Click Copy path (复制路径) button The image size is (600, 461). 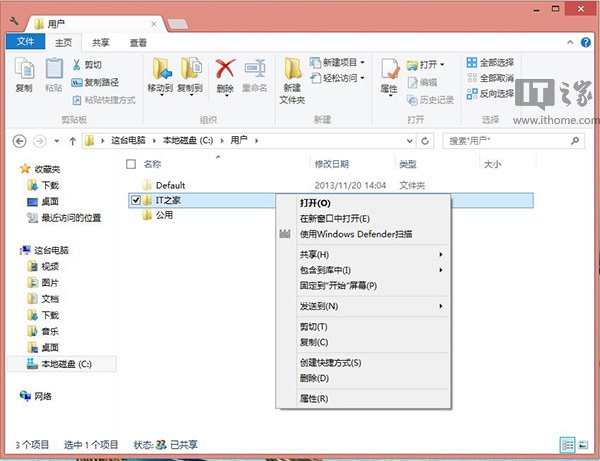point(102,81)
